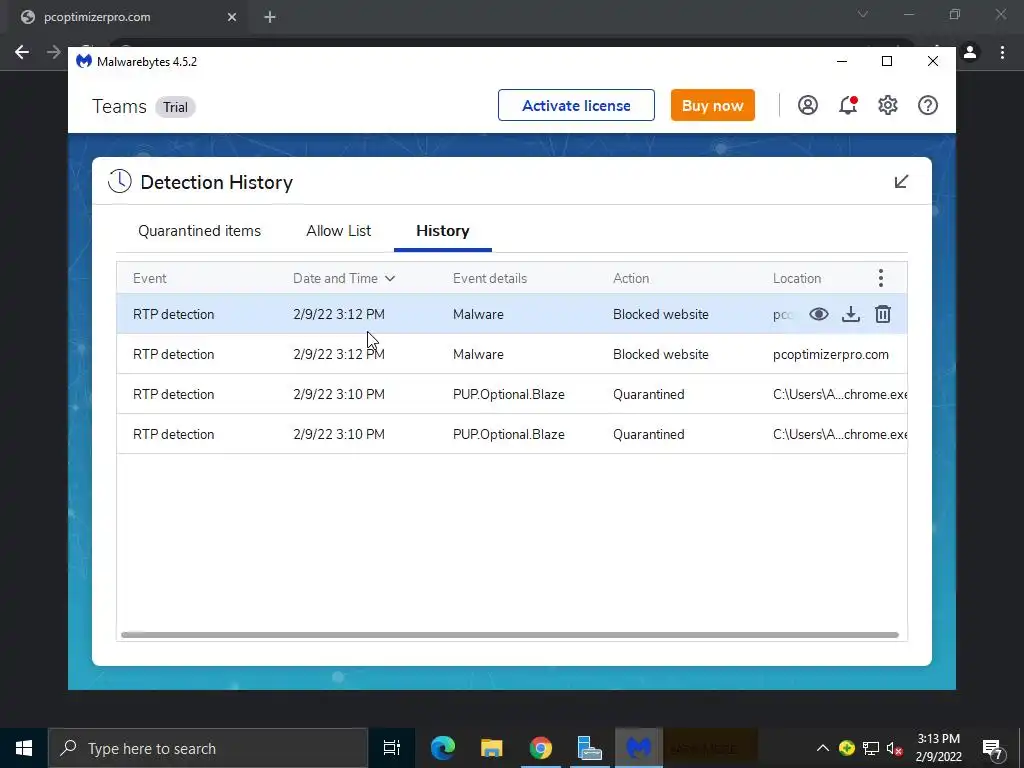Click the Malwarebytes logo in title bar
Screen dimensions: 1024x768
[x=84, y=61]
